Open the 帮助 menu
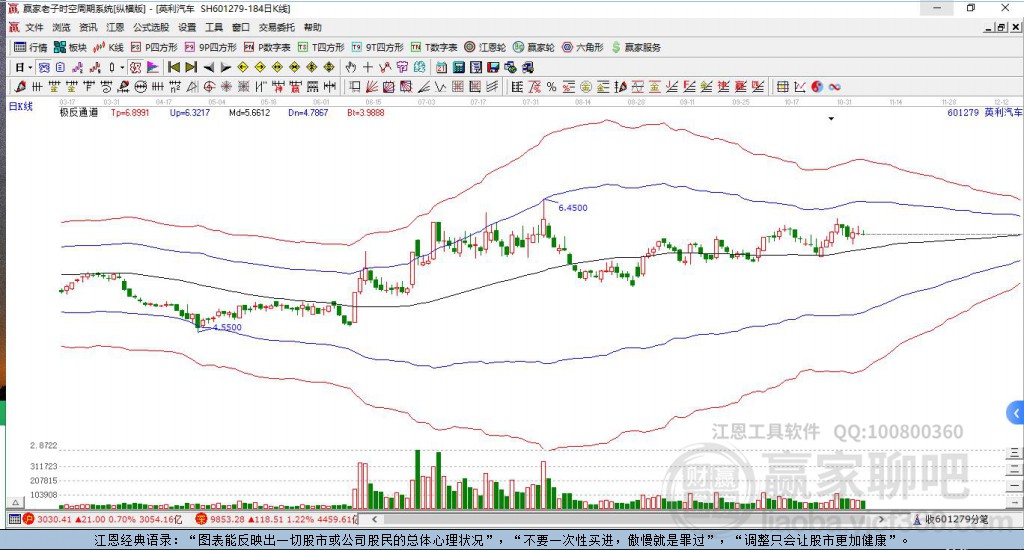 click(x=313, y=27)
